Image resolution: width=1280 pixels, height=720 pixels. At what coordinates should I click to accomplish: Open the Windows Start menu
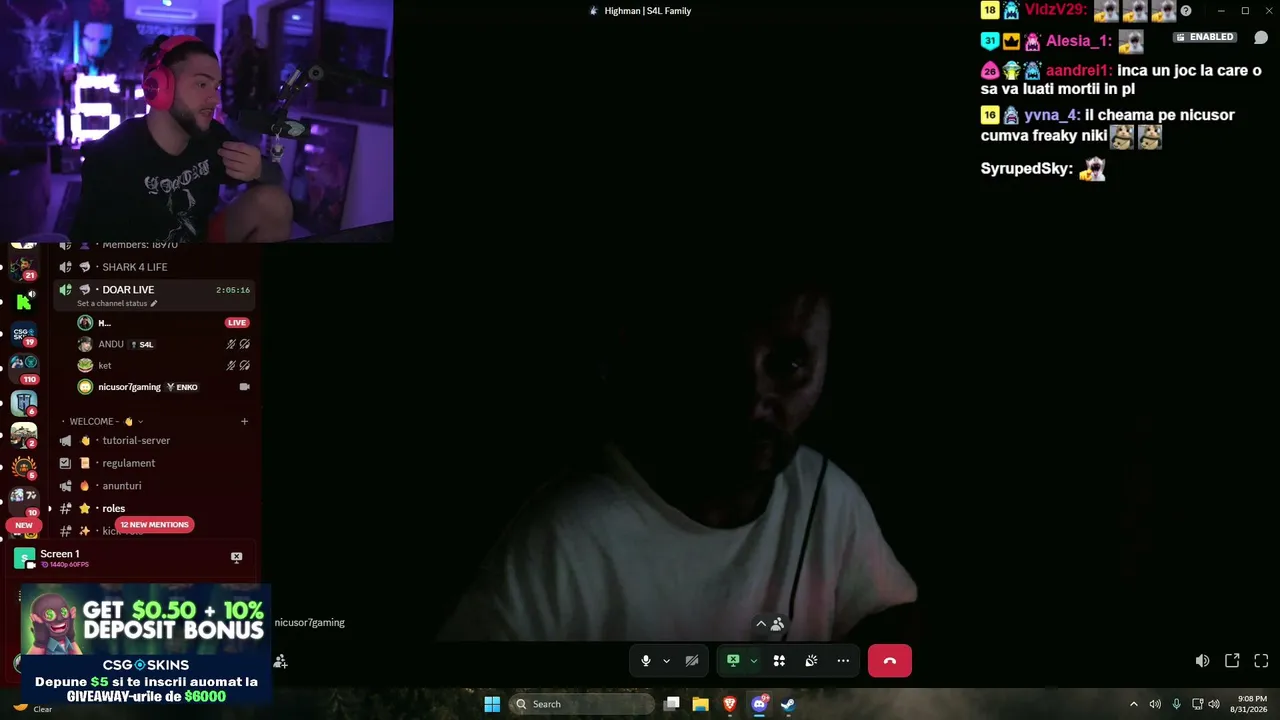492,704
